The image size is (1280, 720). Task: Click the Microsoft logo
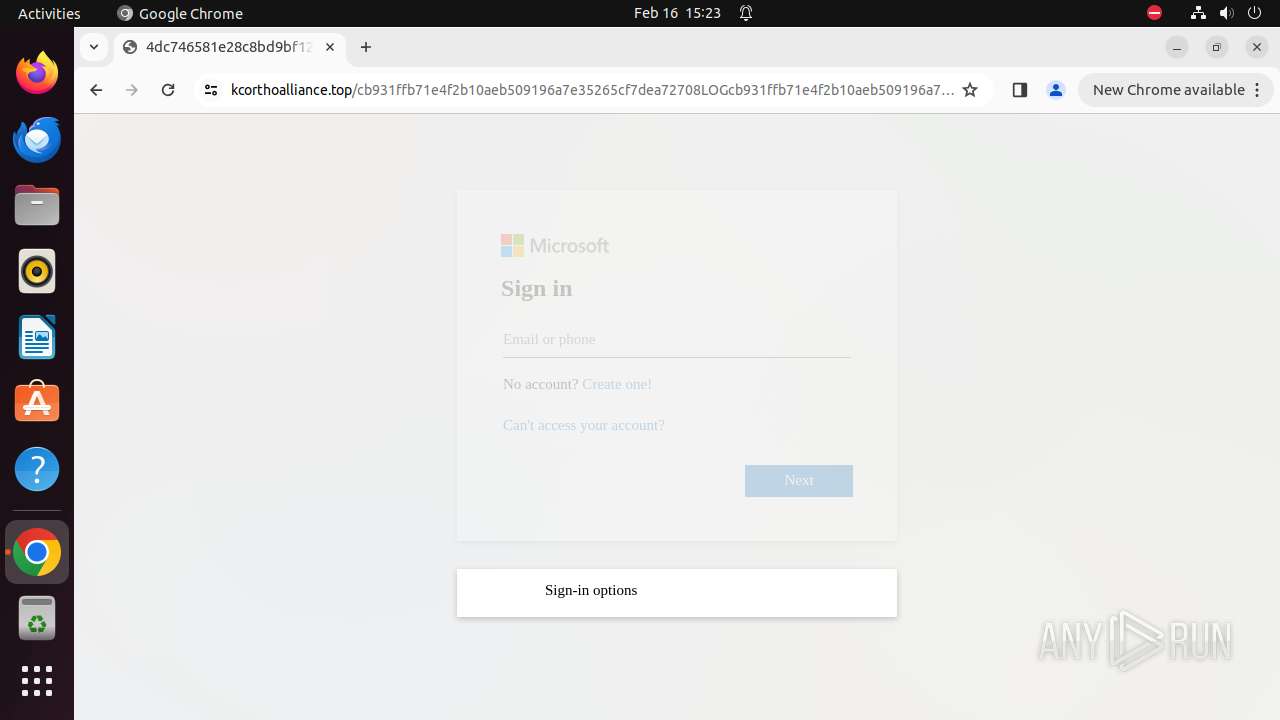click(x=555, y=246)
